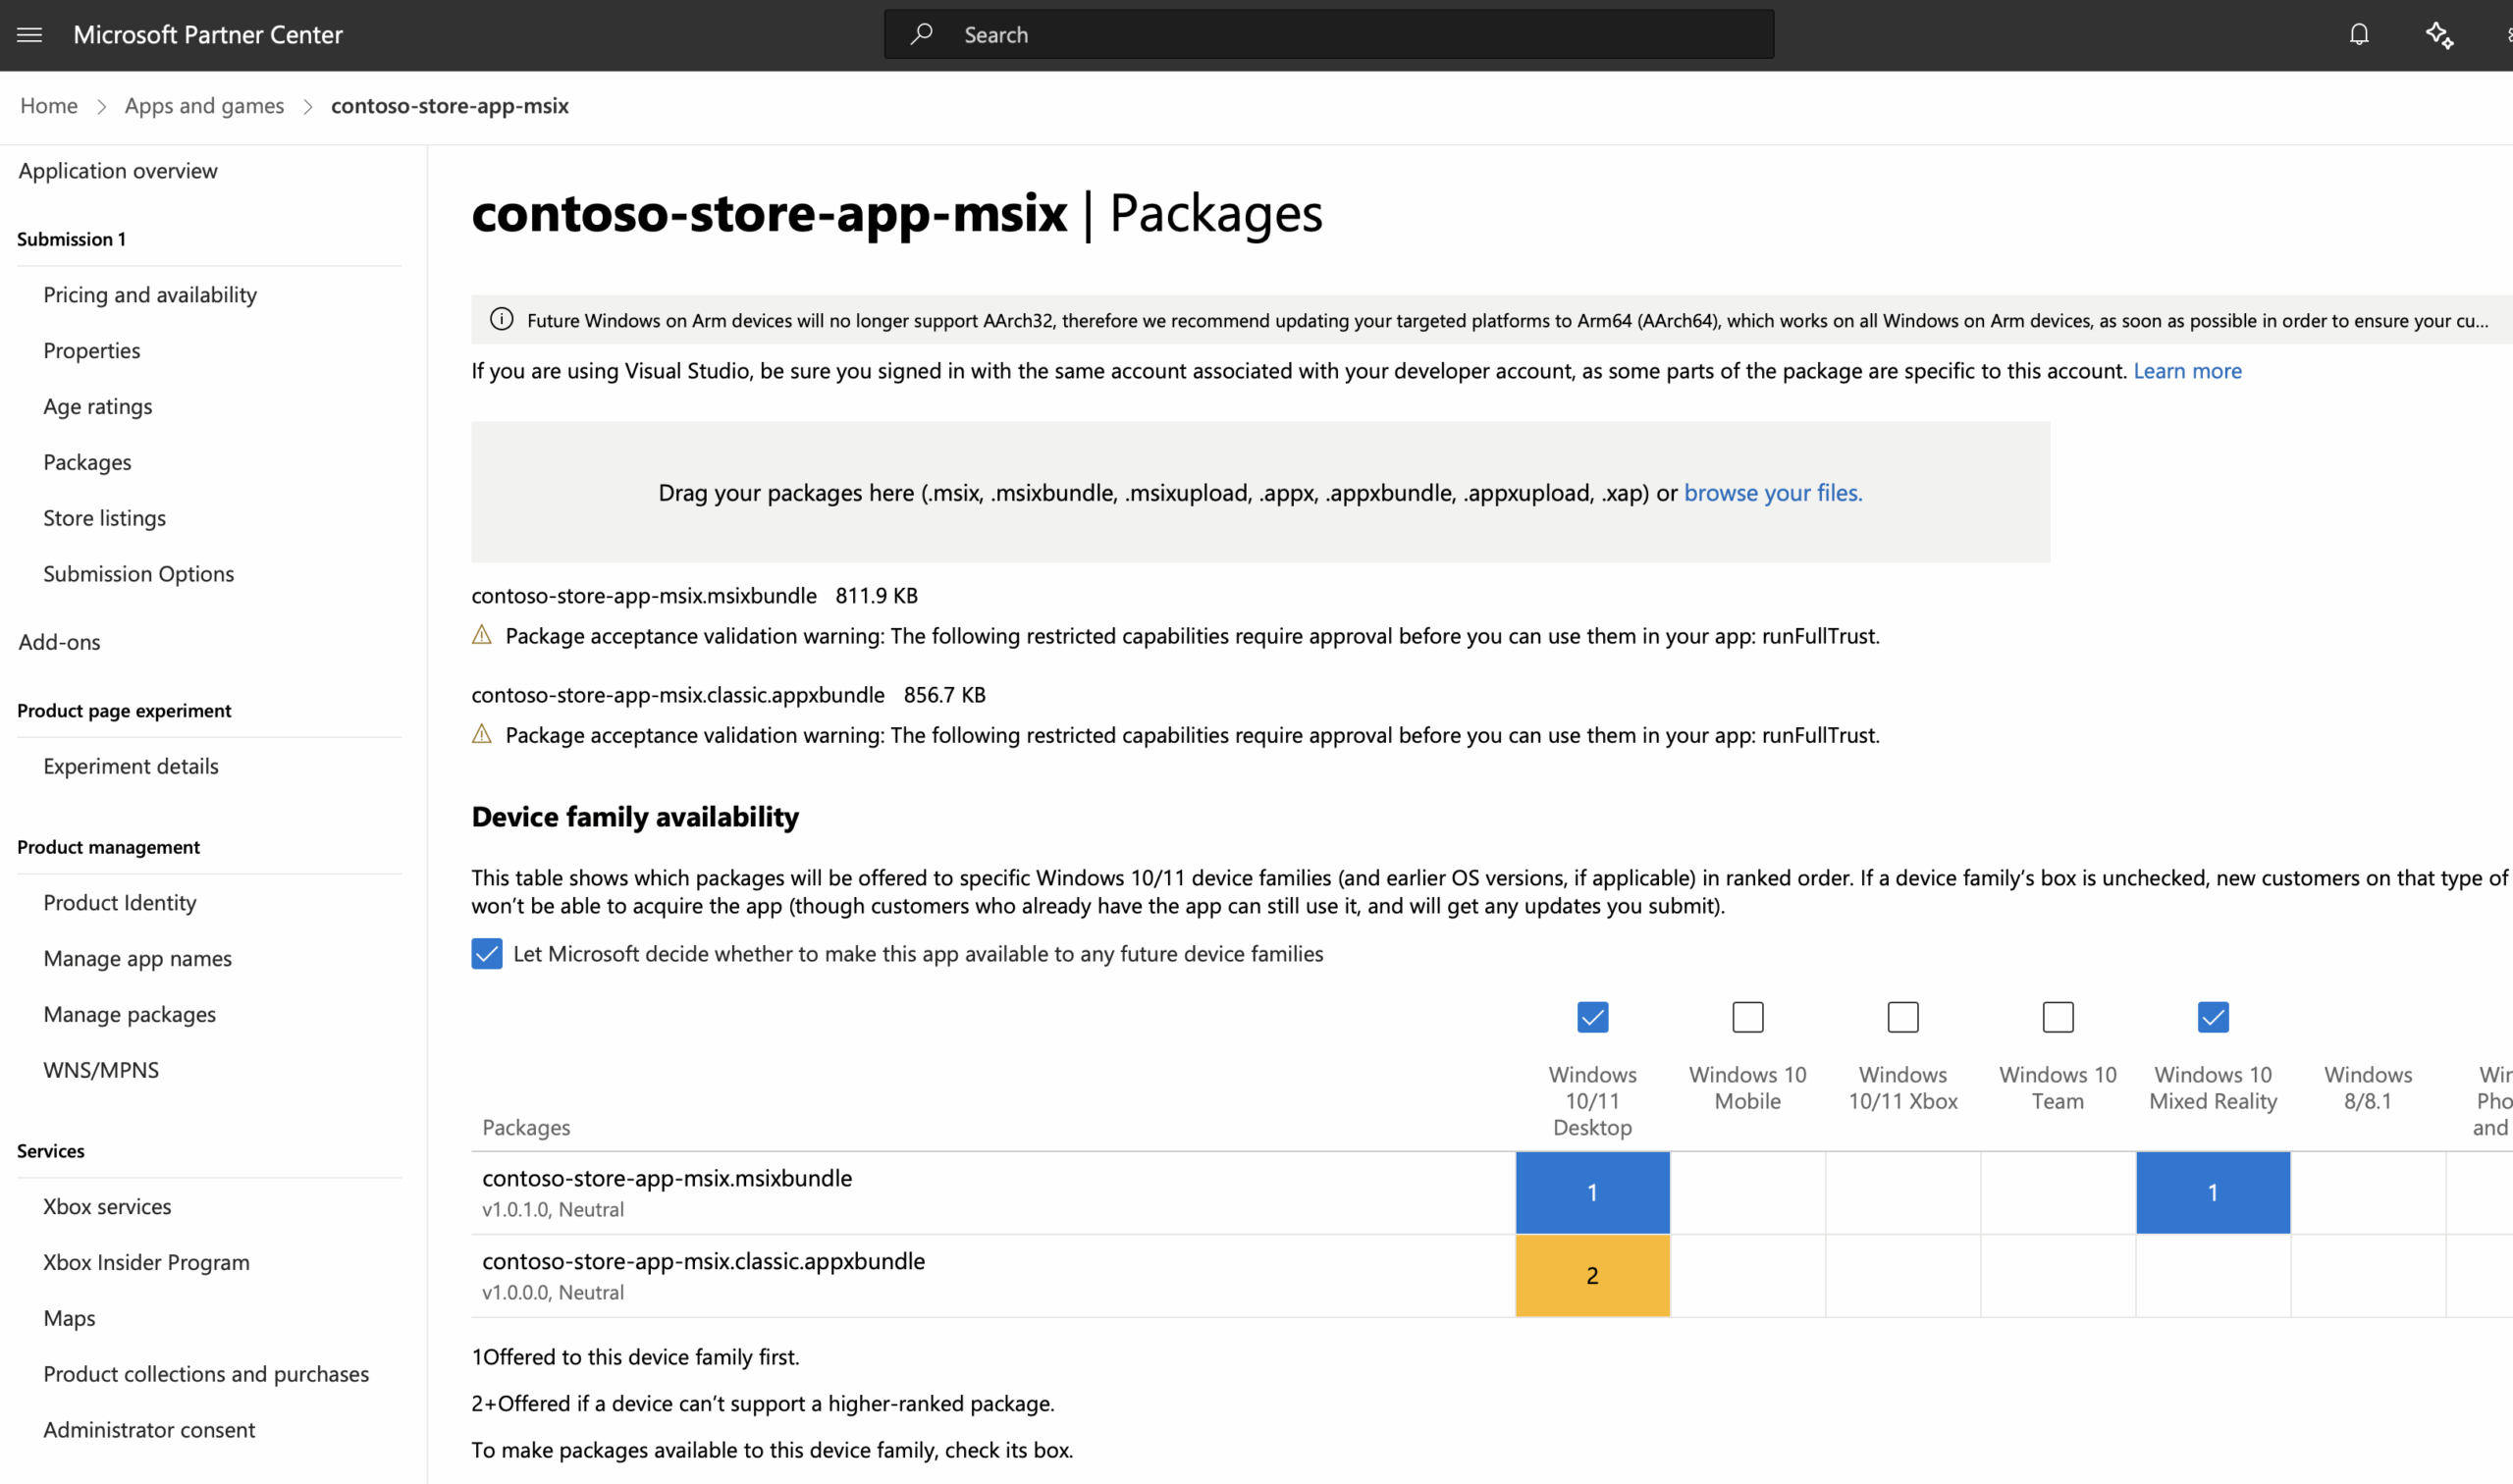Image resolution: width=2513 pixels, height=1484 pixels.
Task: Enable Windows 10 Mobile device family
Action: [1747, 1016]
